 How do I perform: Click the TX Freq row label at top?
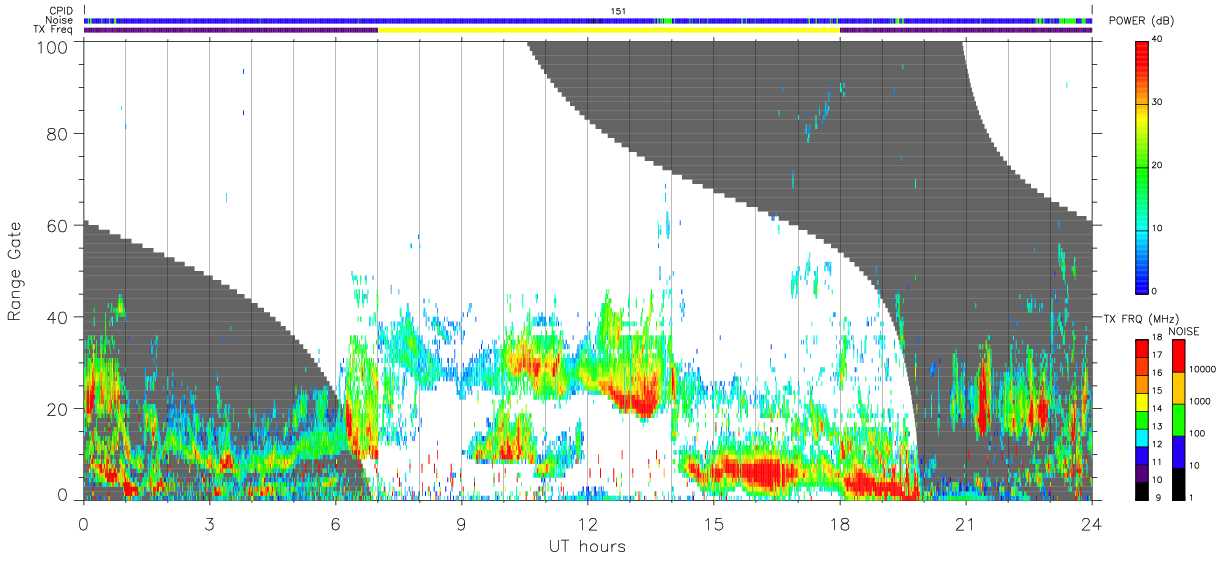tap(54, 30)
